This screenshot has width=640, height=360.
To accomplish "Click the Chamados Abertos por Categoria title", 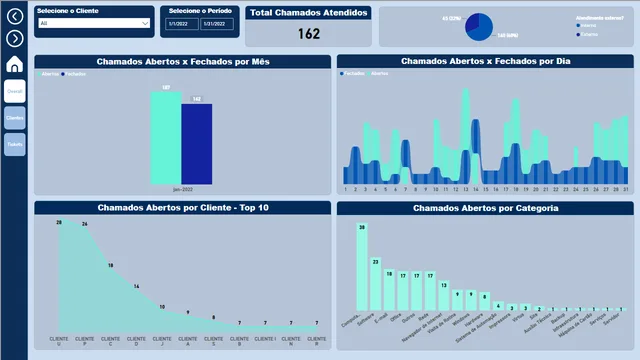I will pos(485,208).
